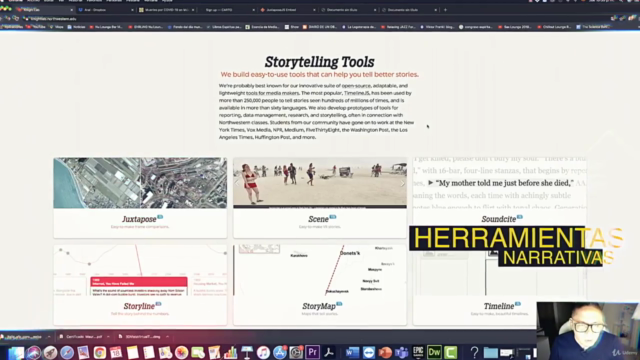The height and width of the screenshot is (360, 640).
Task: Switch to the Dropbox browser tab
Action: (106, 10)
